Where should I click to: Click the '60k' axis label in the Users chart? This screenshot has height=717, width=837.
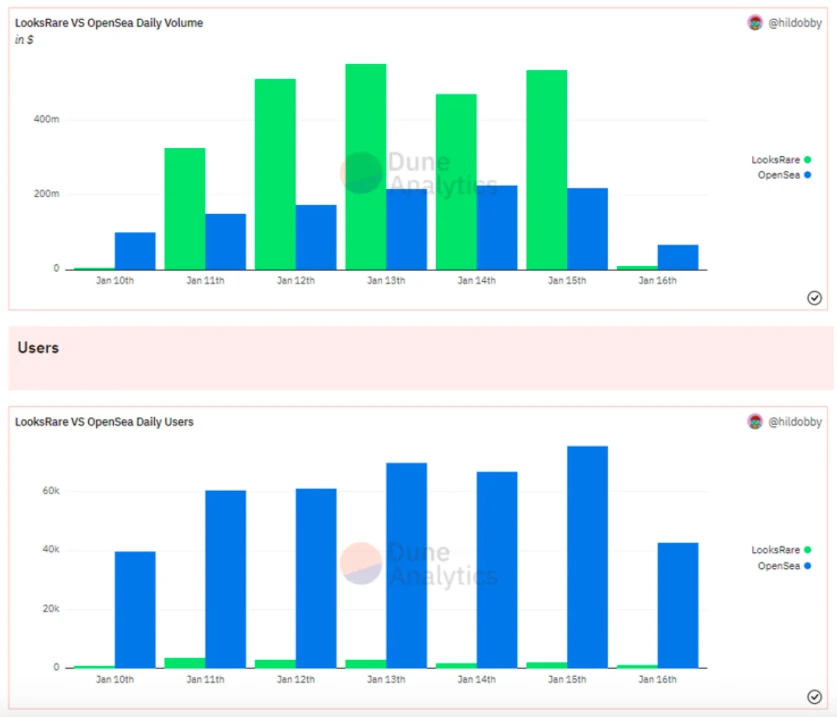tap(51, 491)
